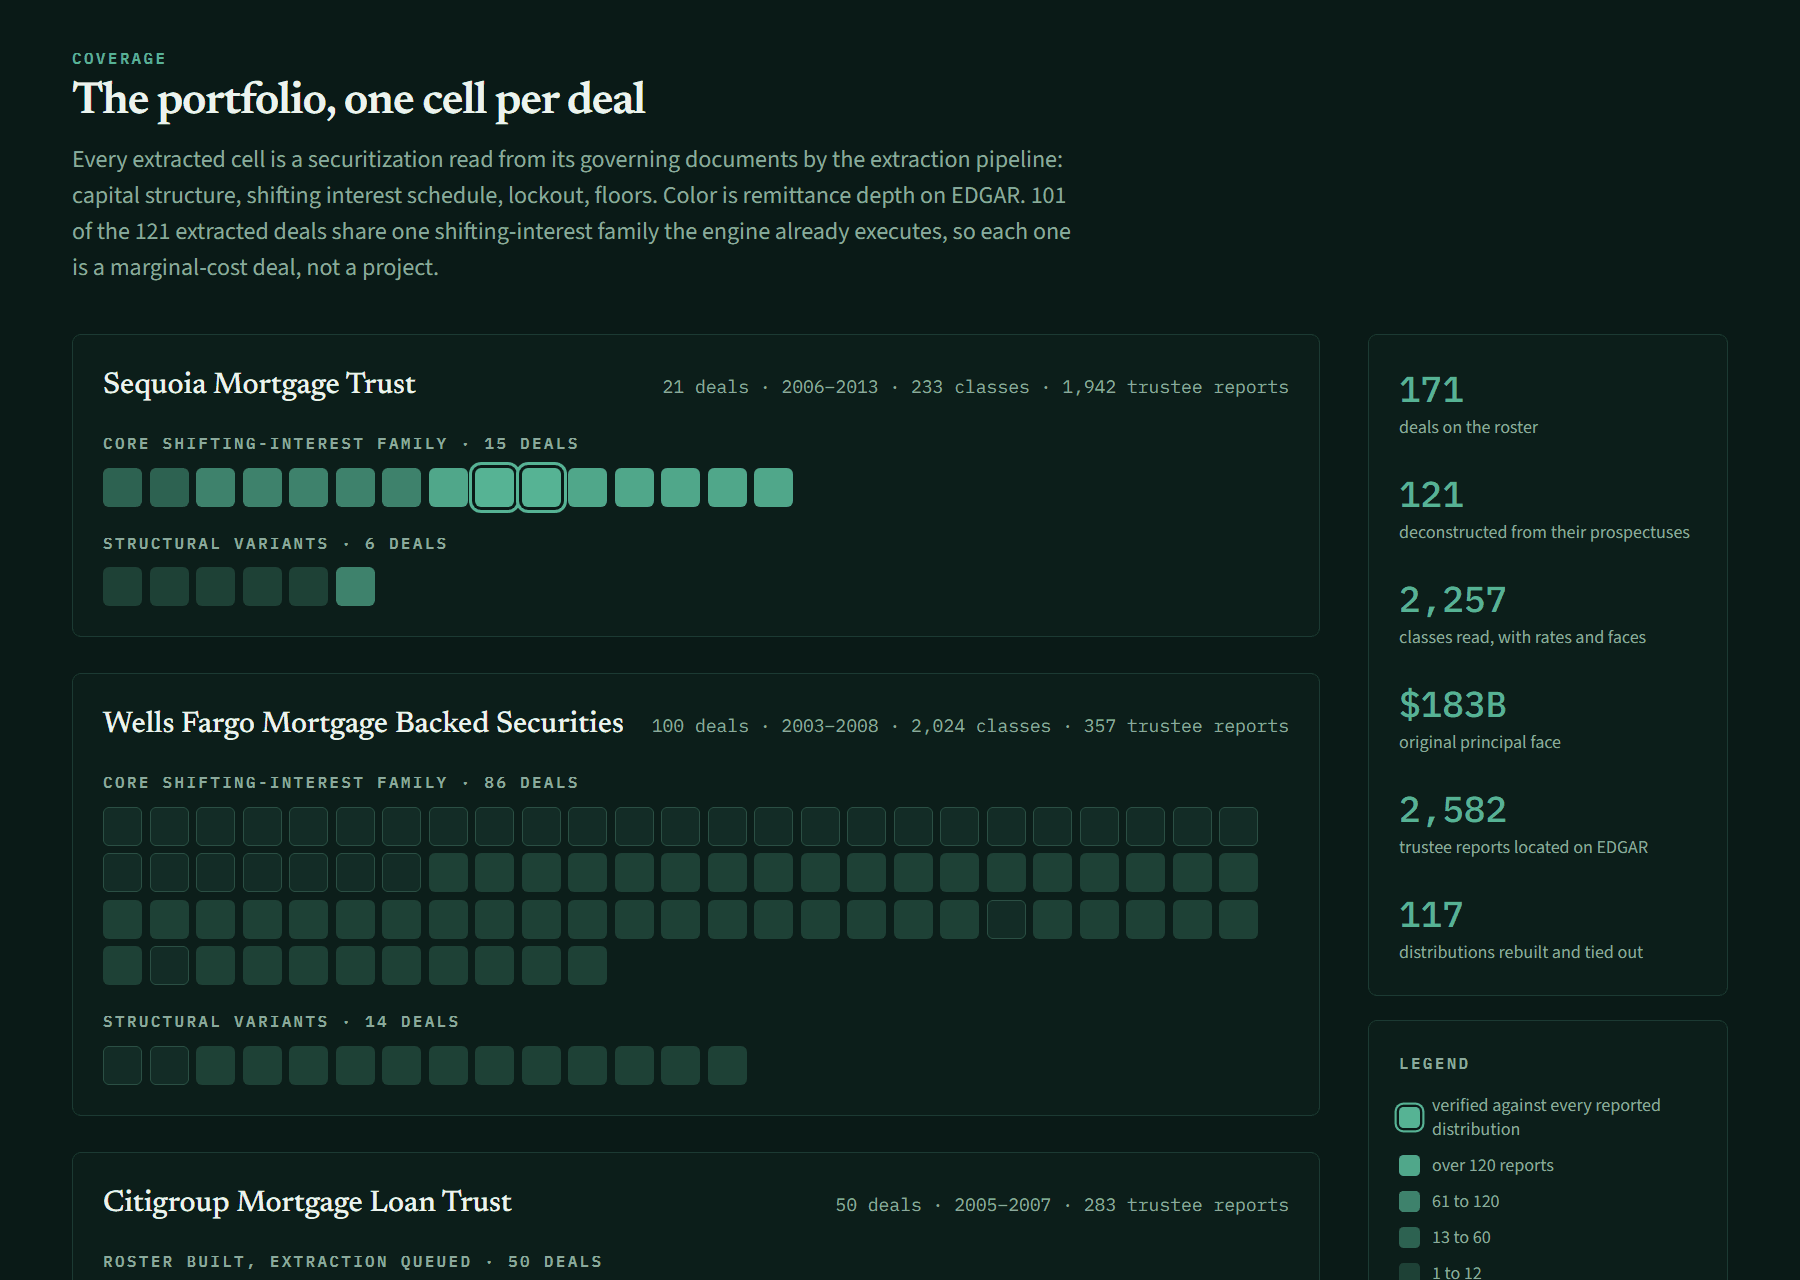Viewport: 1800px width, 1280px height.
Task: Click 'The portfolio, one cell per deal' title
Action: pyautogui.click(x=358, y=99)
